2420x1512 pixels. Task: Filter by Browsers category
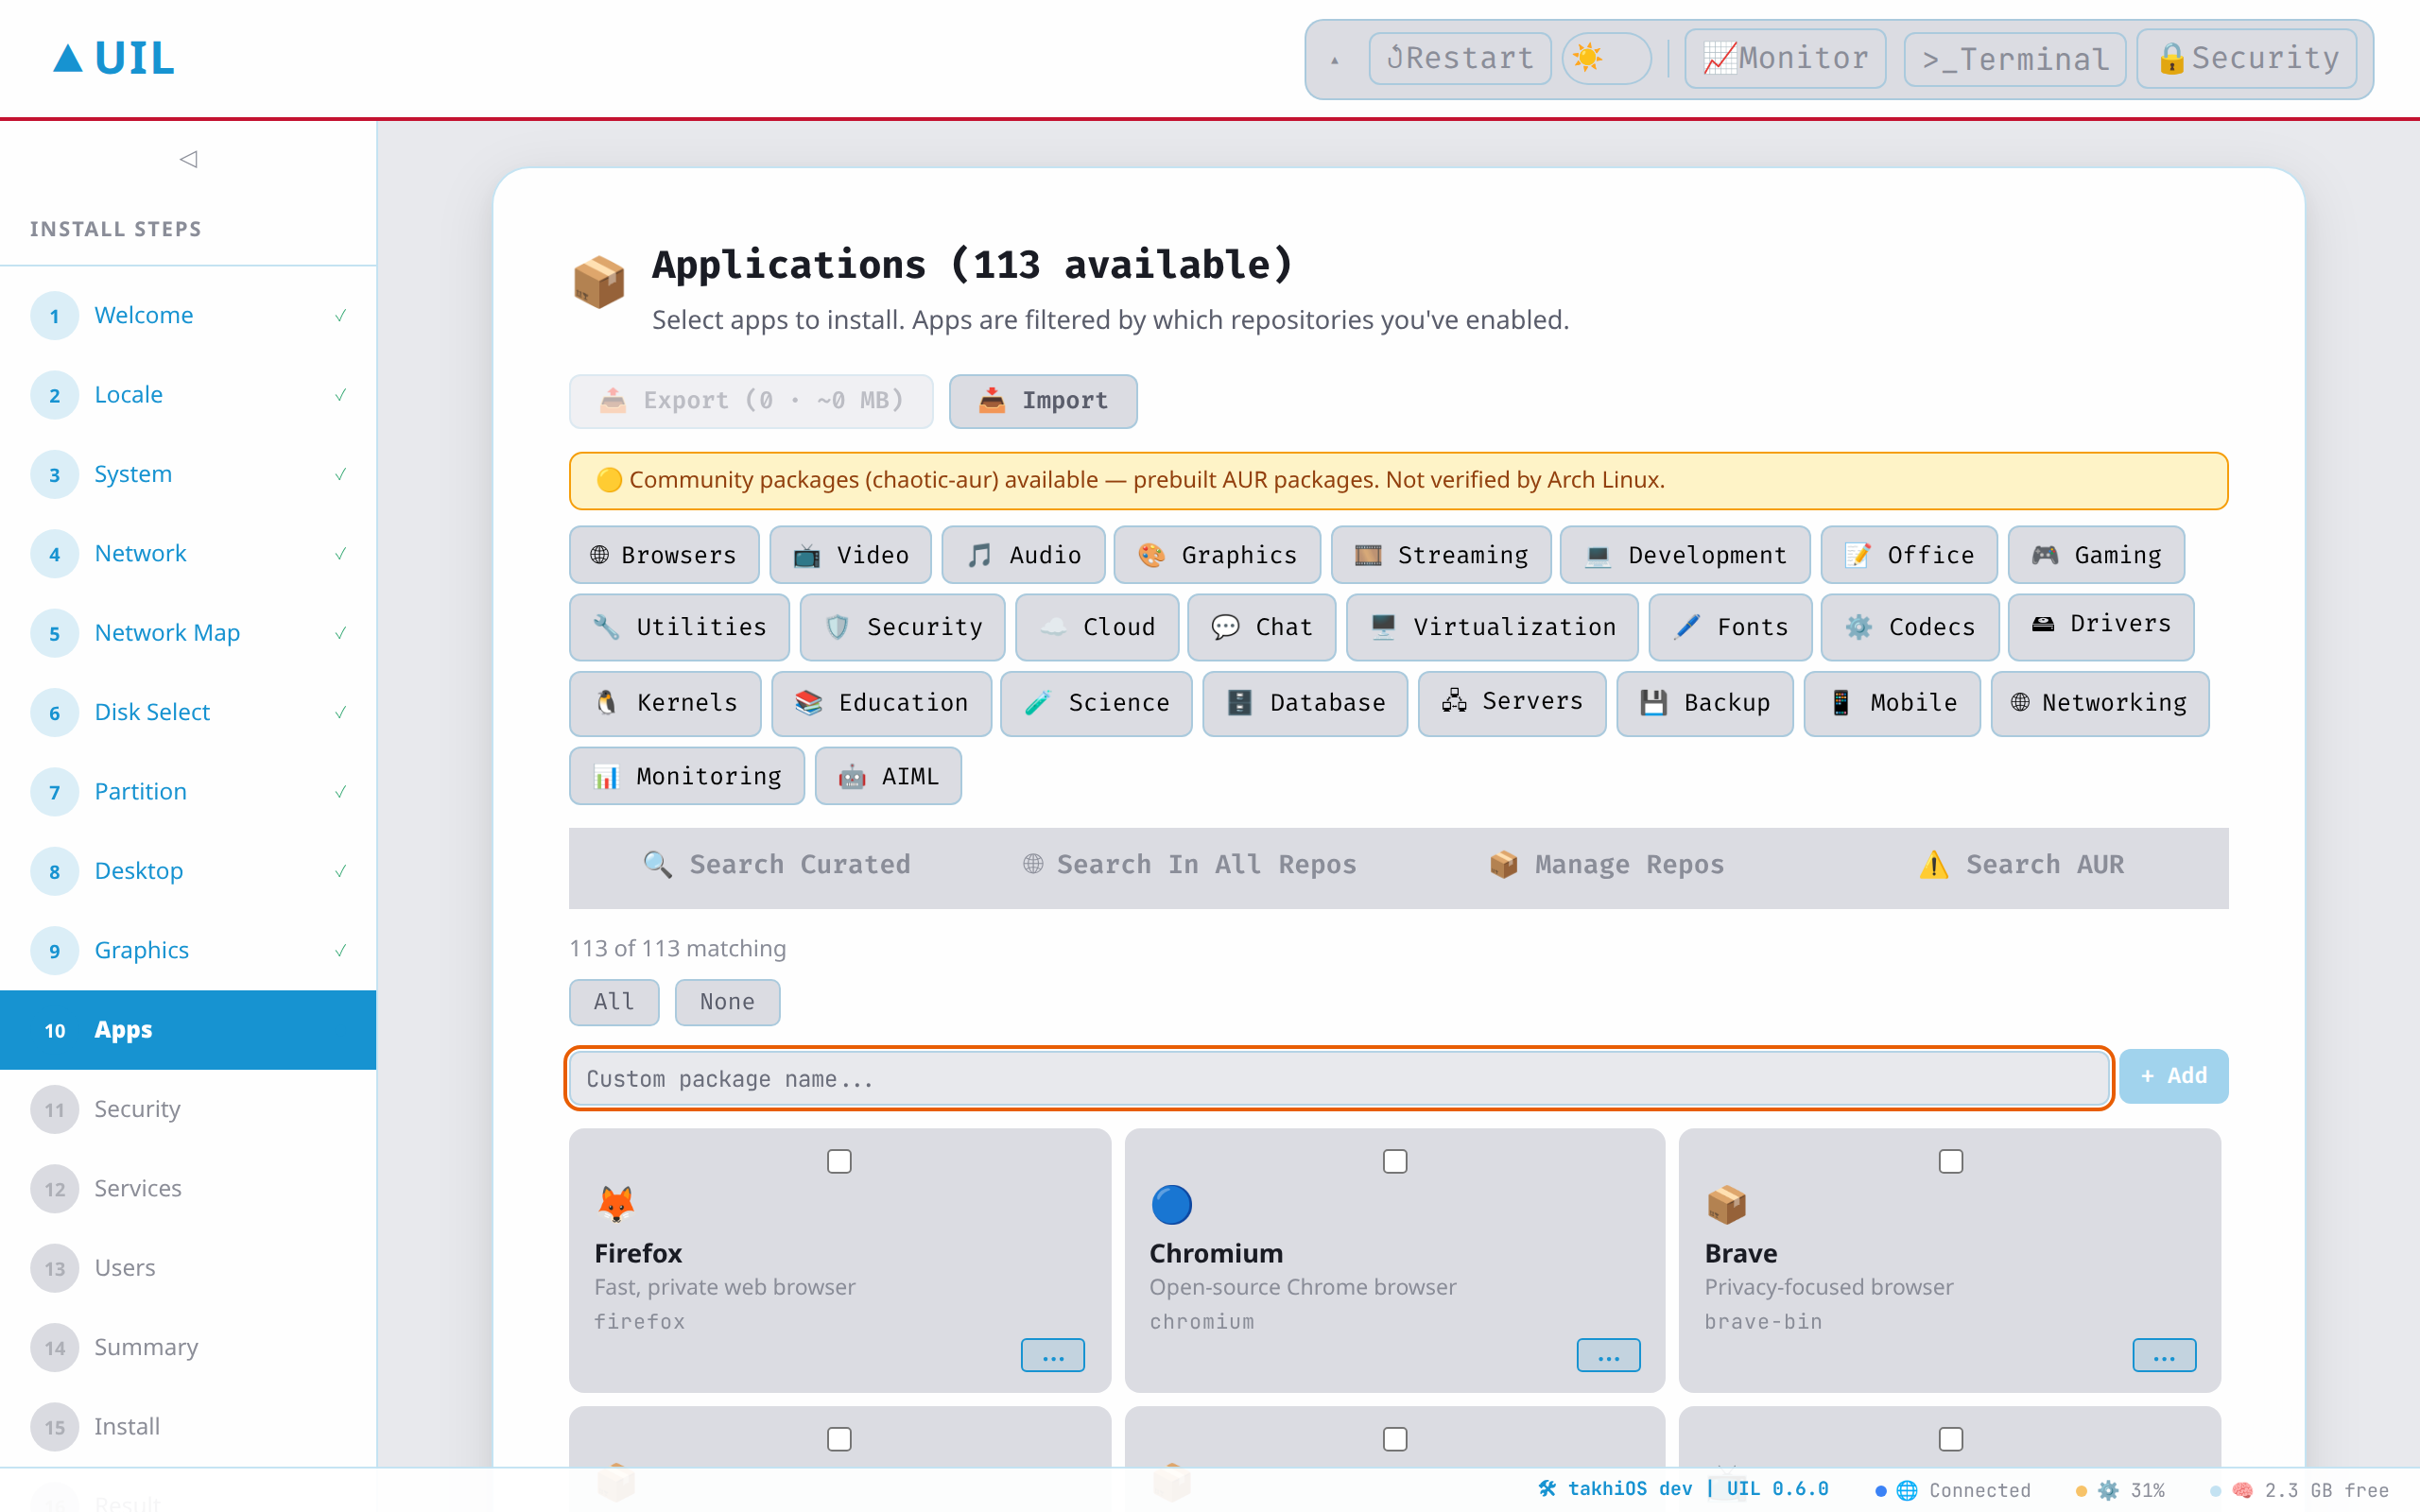[664, 555]
